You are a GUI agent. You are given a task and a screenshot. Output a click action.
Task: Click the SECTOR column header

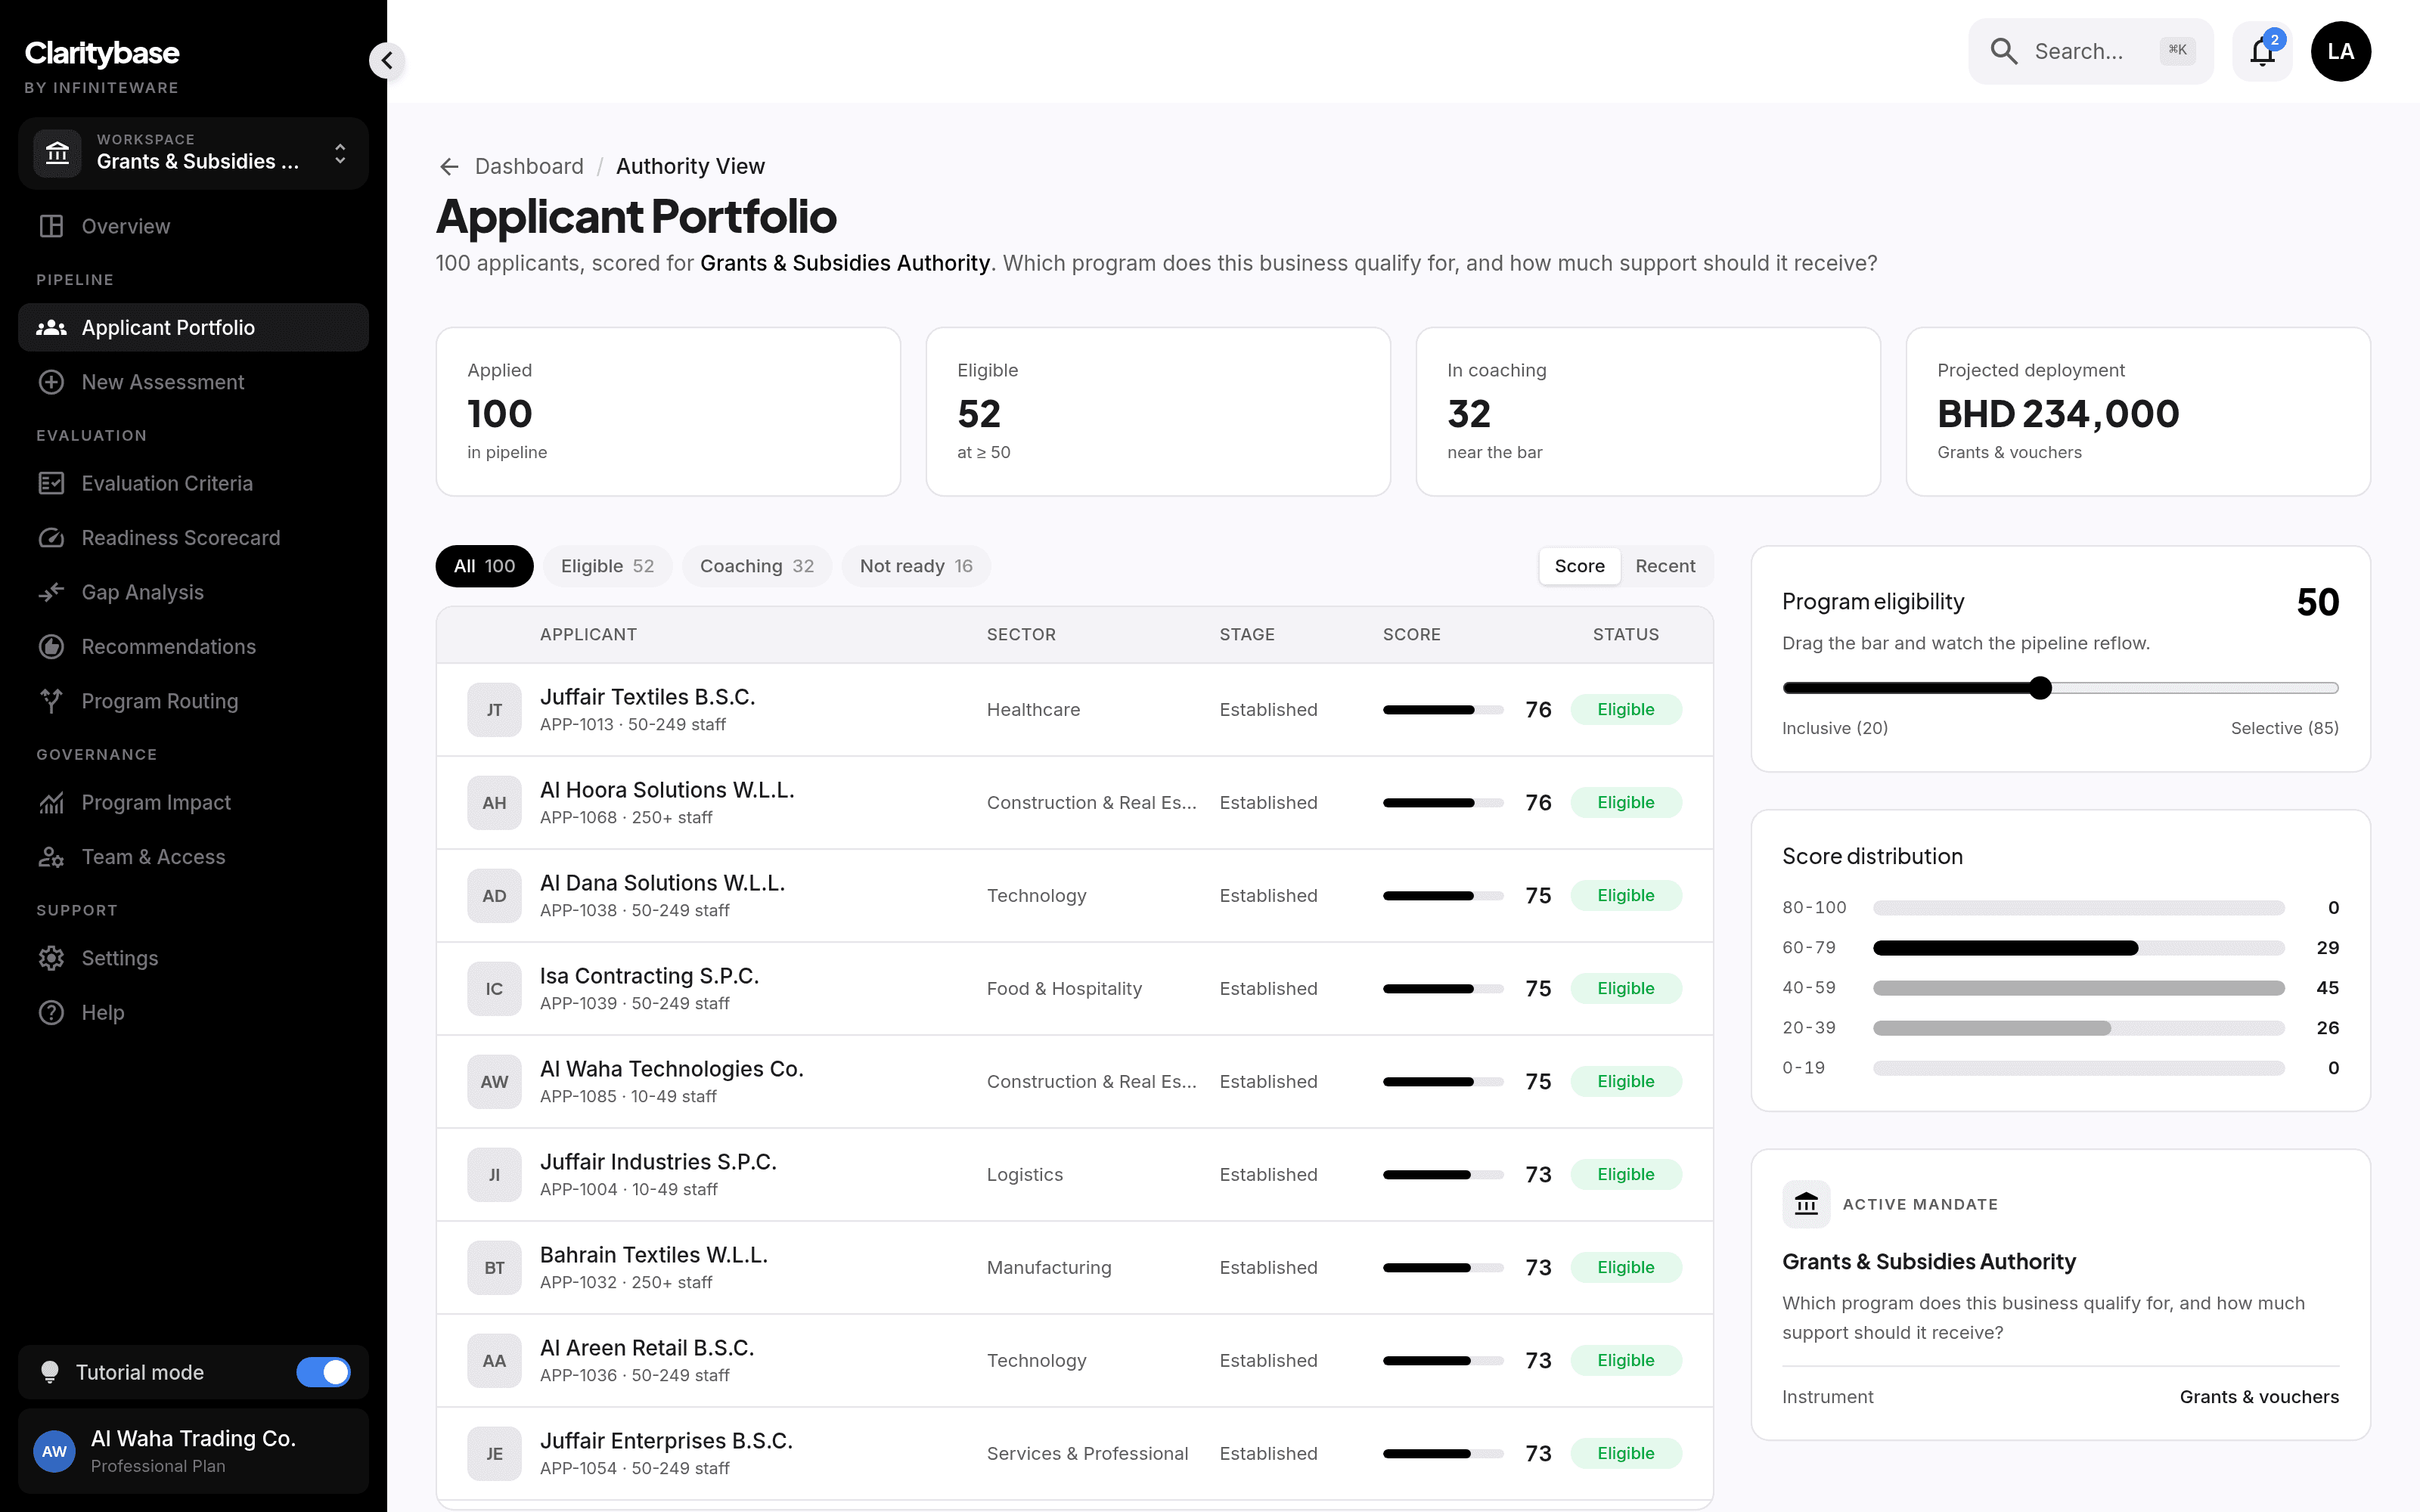coord(1021,634)
